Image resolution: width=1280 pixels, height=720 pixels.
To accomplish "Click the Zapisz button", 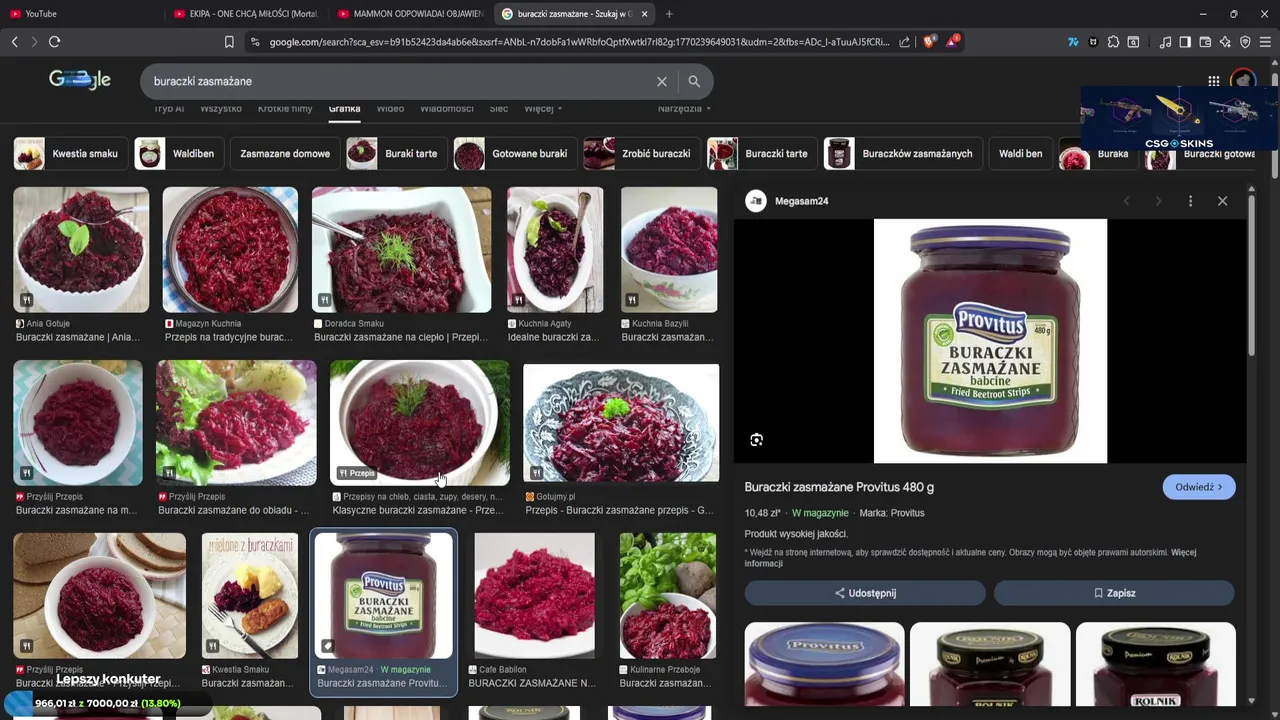I will click(1114, 593).
